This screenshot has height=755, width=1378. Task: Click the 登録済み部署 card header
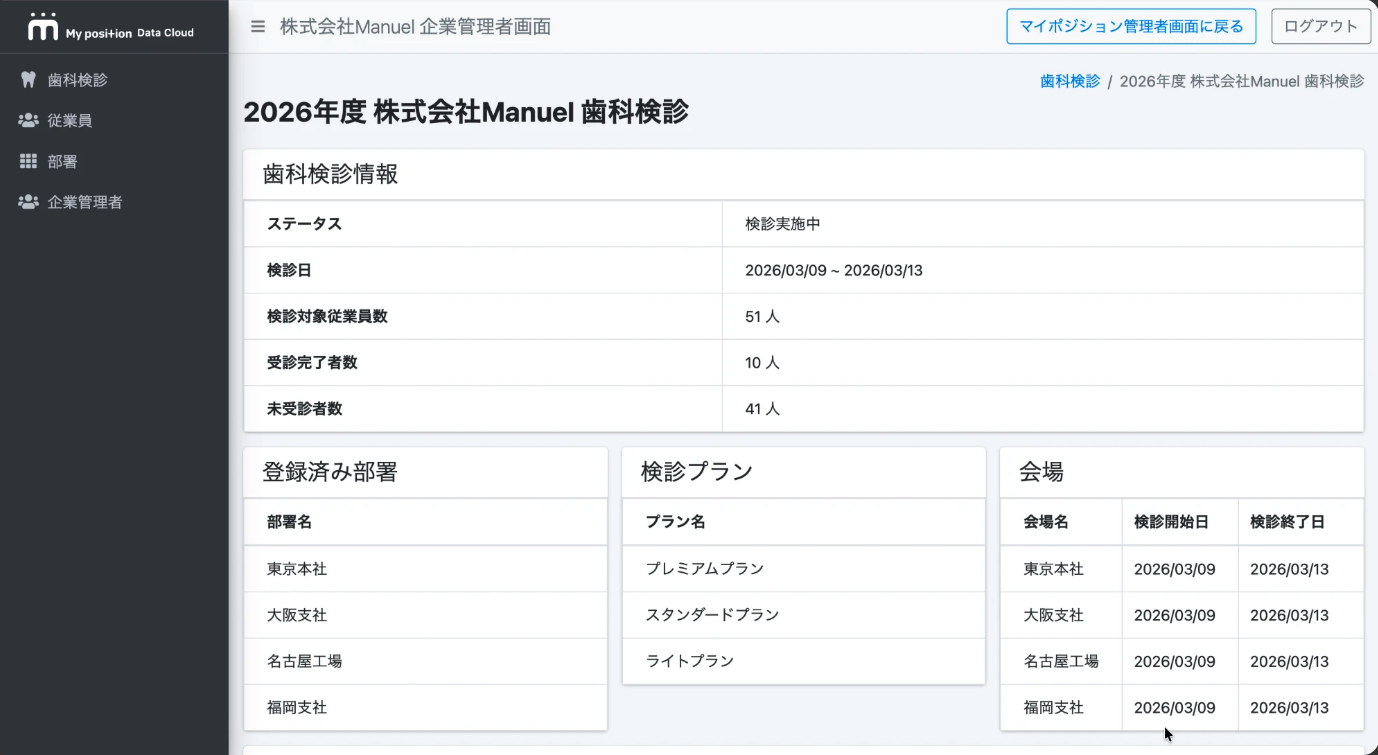click(x=425, y=472)
